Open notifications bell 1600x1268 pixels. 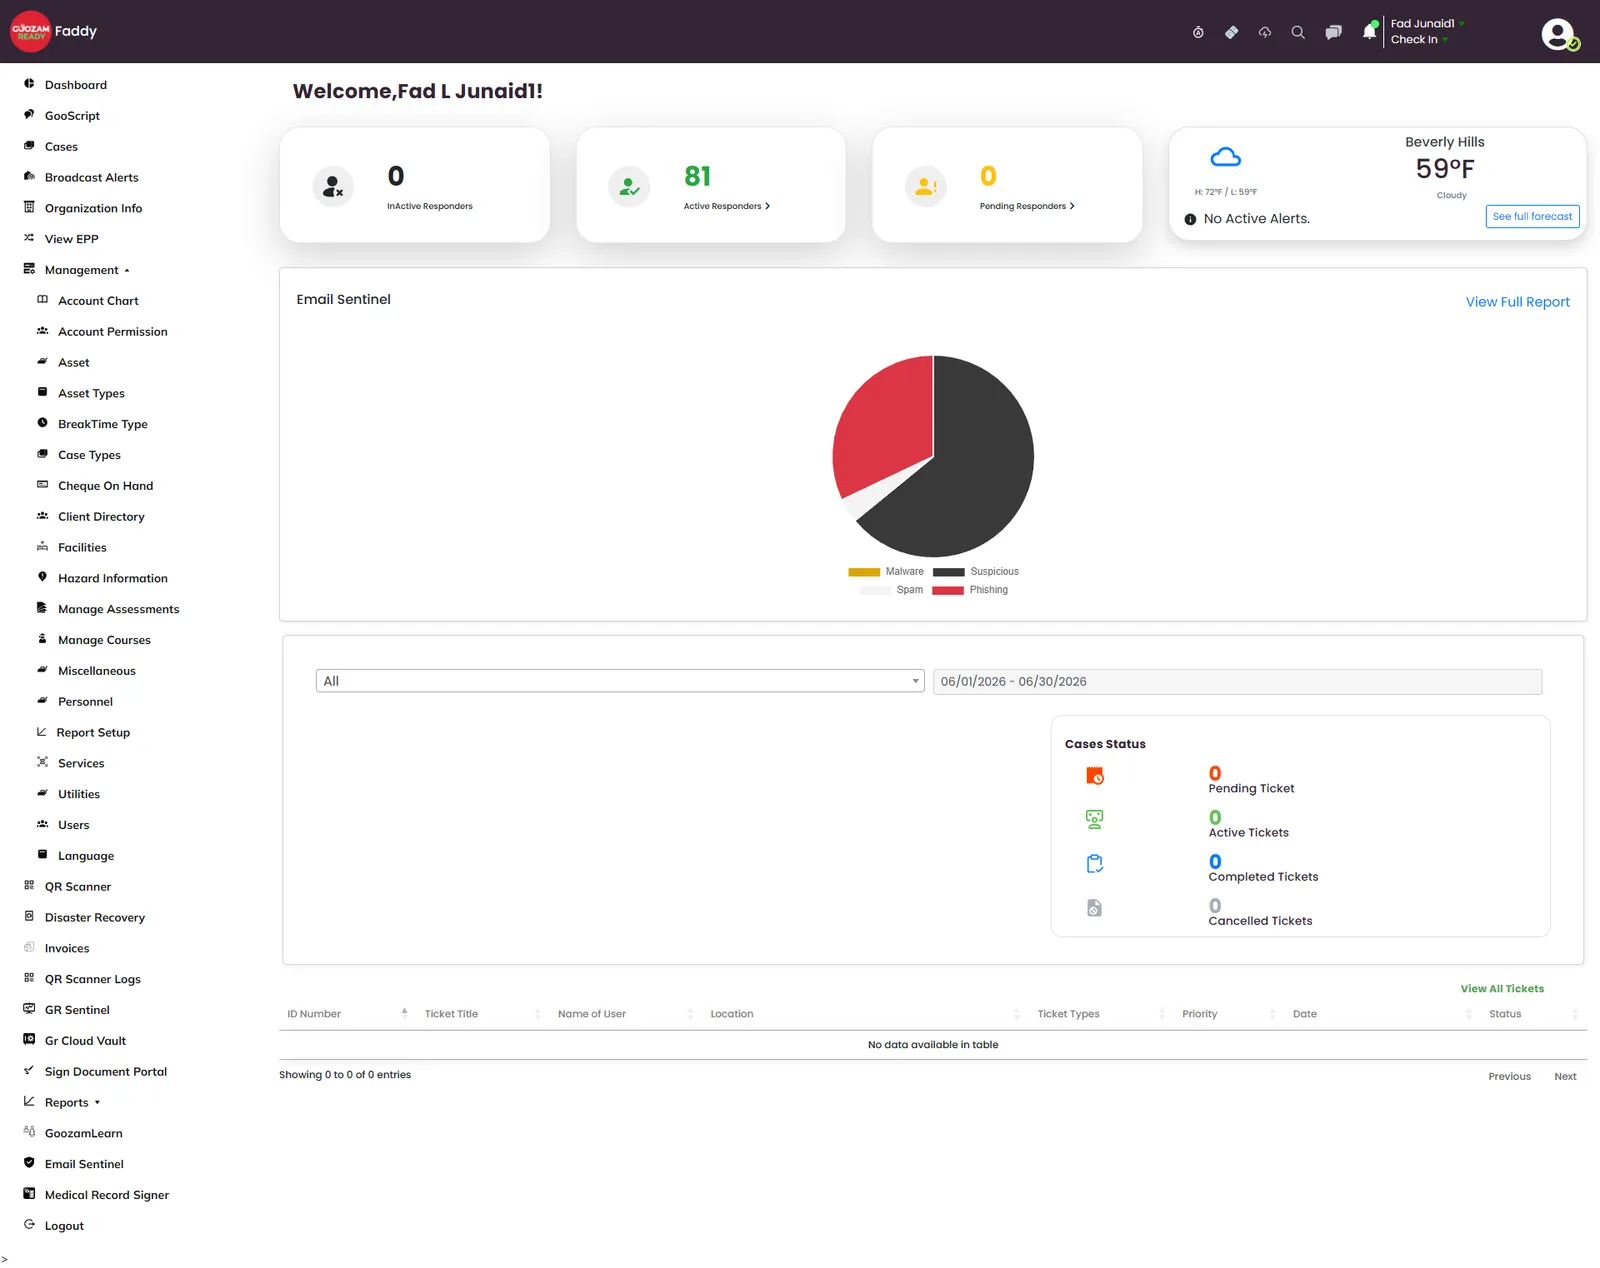[x=1369, y=32]
